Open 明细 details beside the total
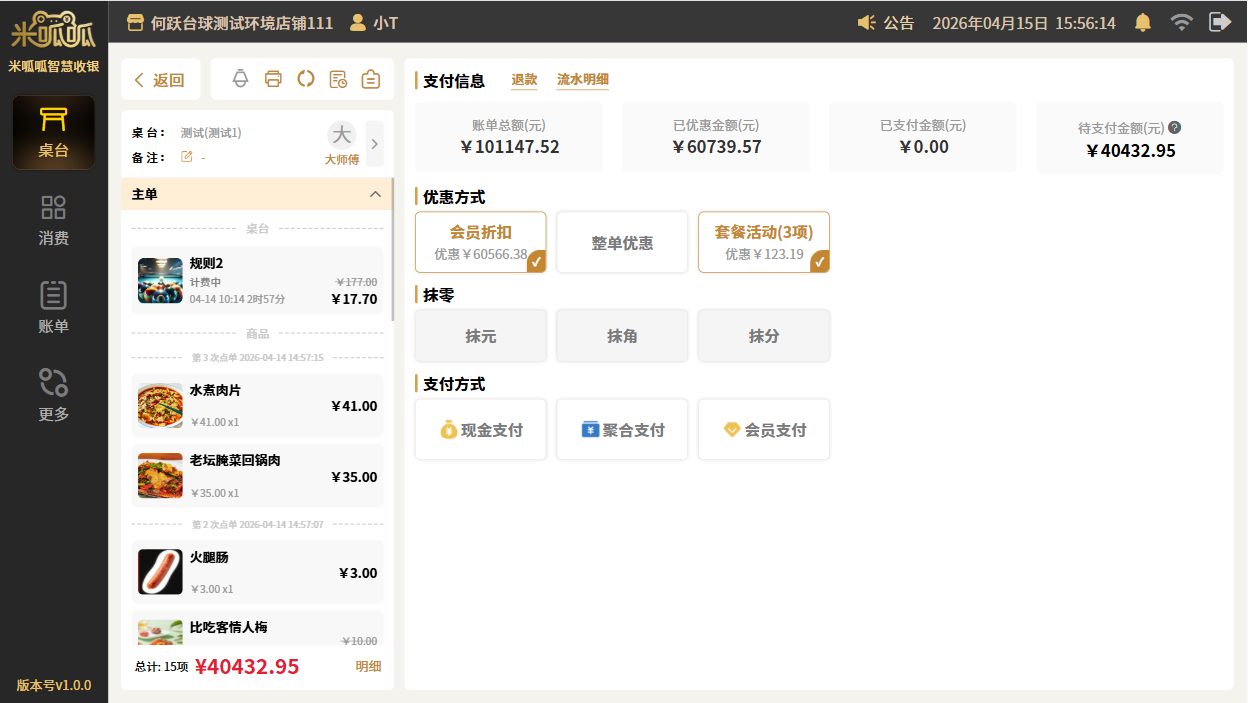 click(x=368, y=667)
